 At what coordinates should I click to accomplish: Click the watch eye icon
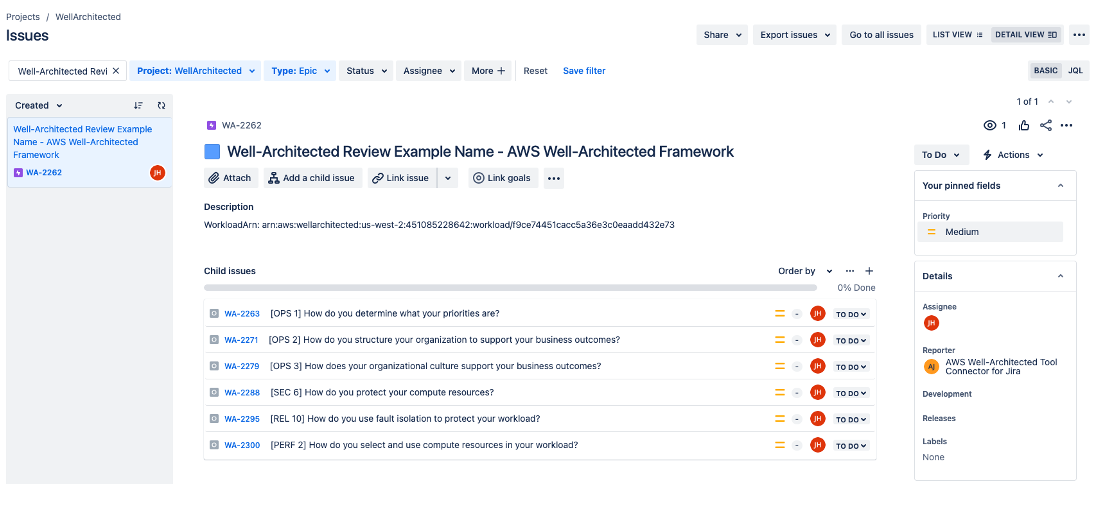(x=990, y=125)
